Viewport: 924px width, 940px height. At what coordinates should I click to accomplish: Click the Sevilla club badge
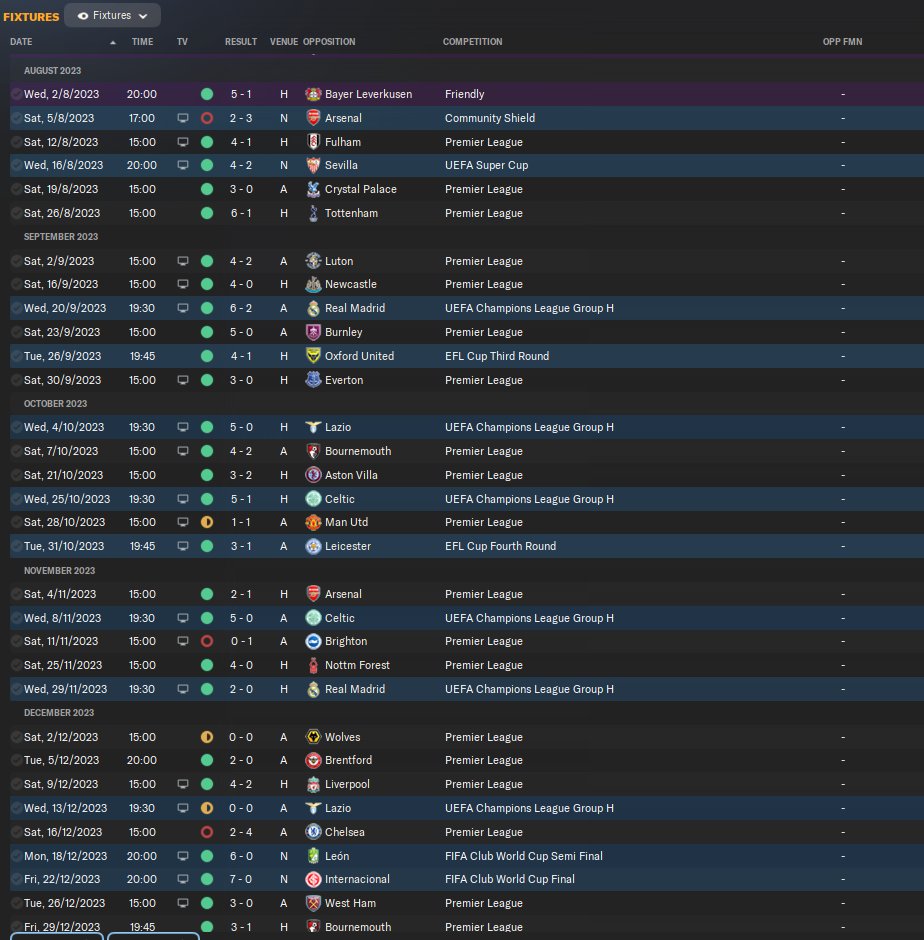[313, 165]
